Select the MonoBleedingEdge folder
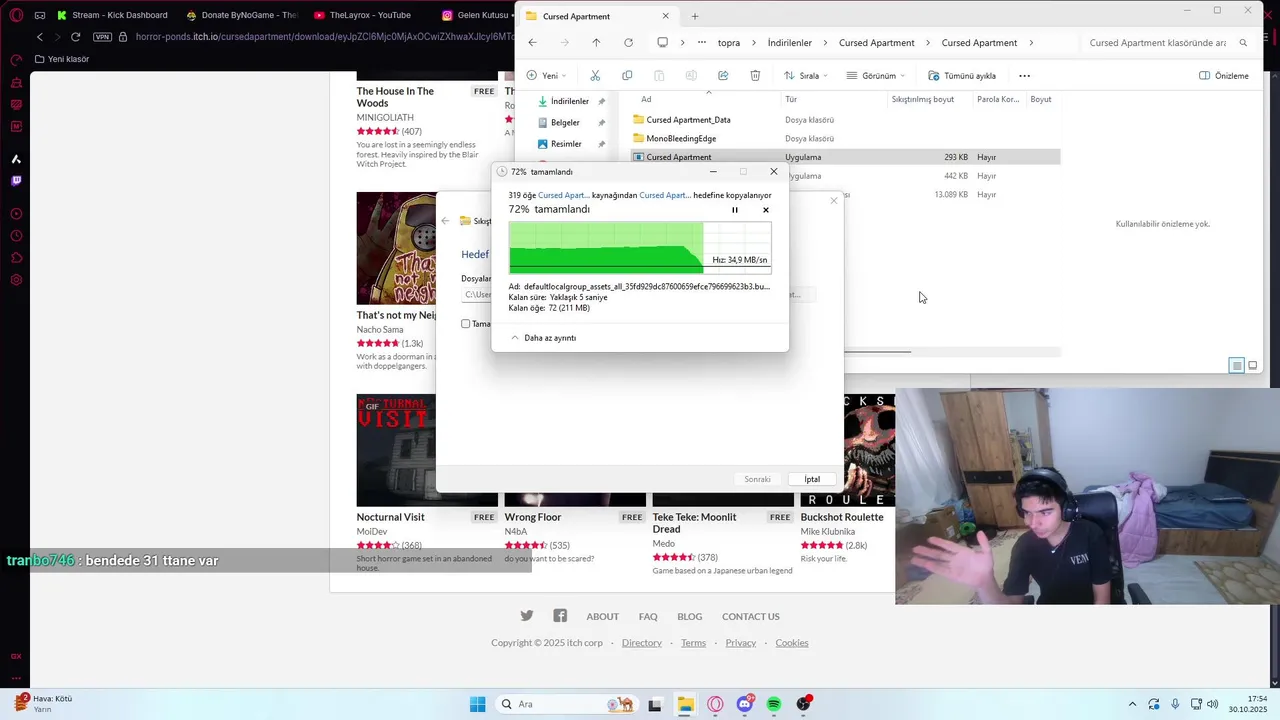The image size is (1280, 720). 681,139
